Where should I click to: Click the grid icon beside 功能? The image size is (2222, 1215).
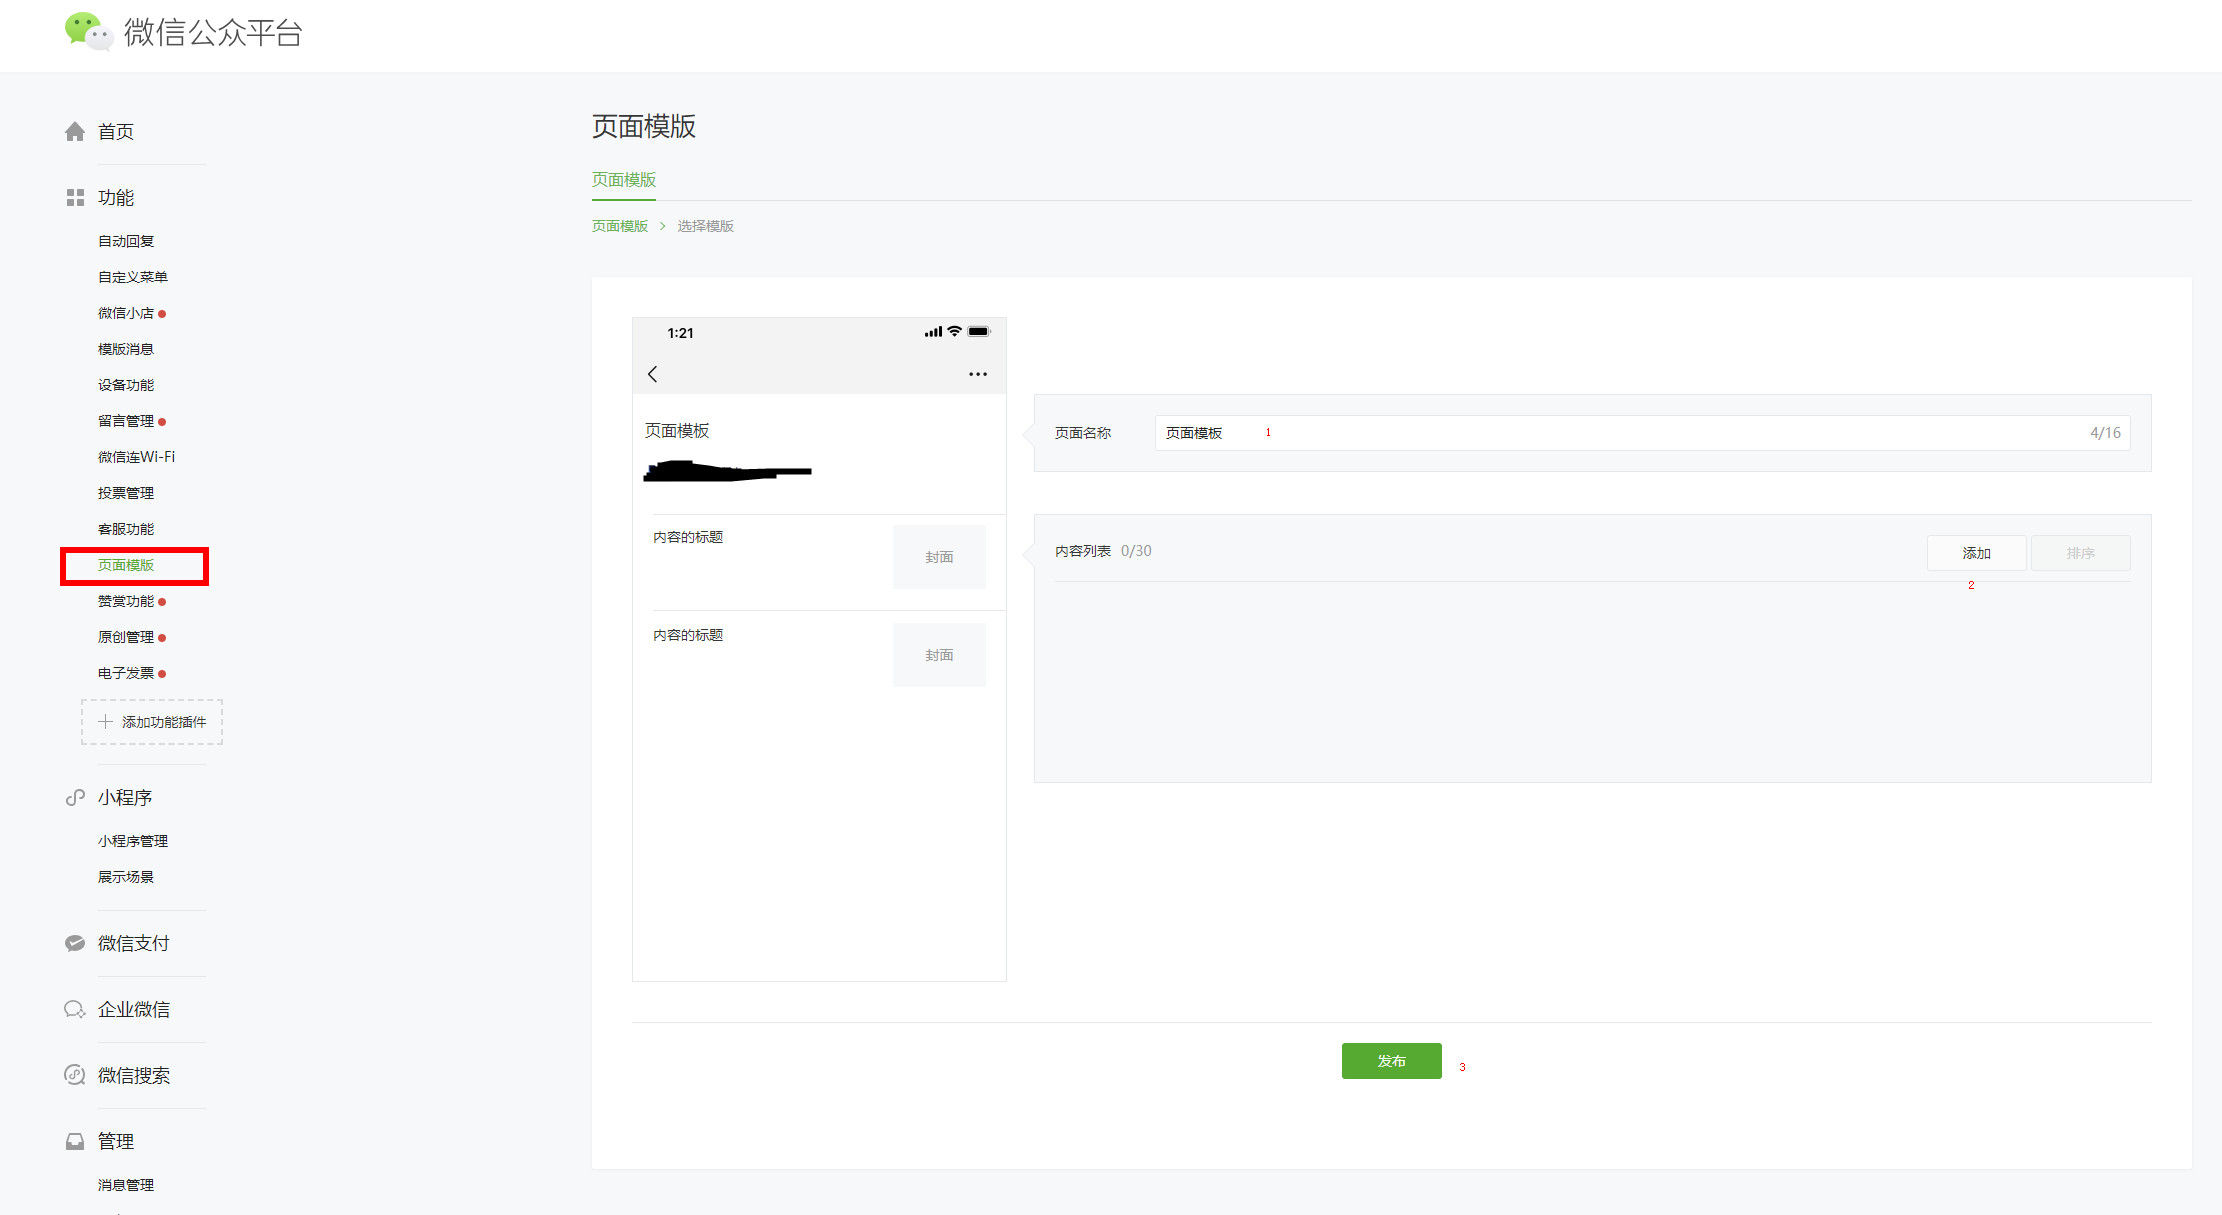pyautogui.click(x=75, y=198)
